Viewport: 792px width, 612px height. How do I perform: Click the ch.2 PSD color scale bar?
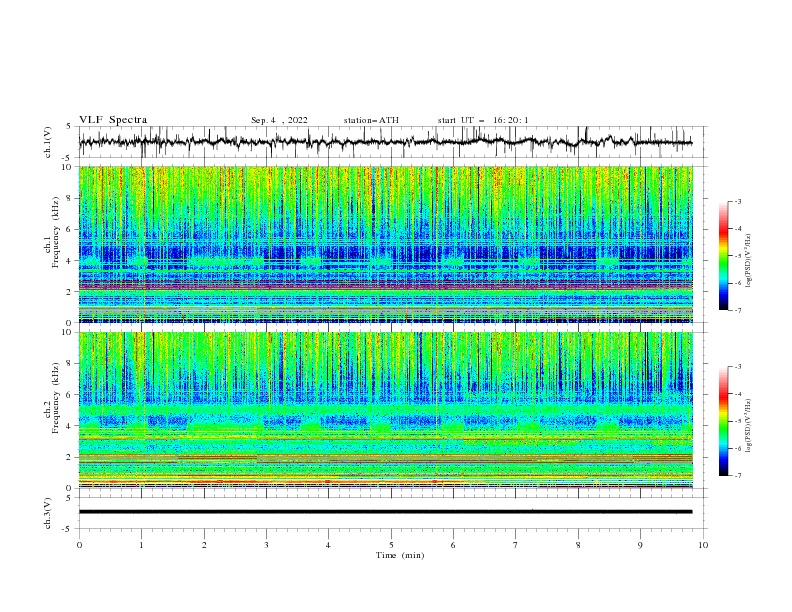point(724,421)
